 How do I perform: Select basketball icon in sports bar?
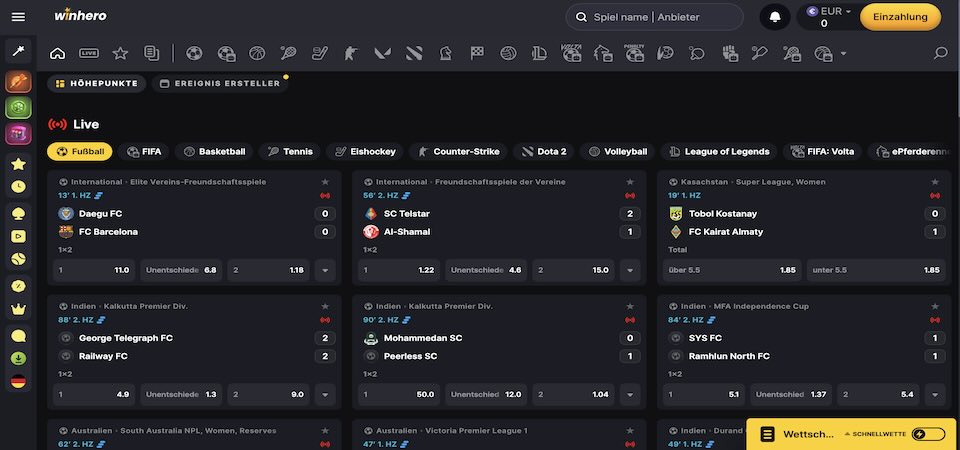(x=257, y=53)
